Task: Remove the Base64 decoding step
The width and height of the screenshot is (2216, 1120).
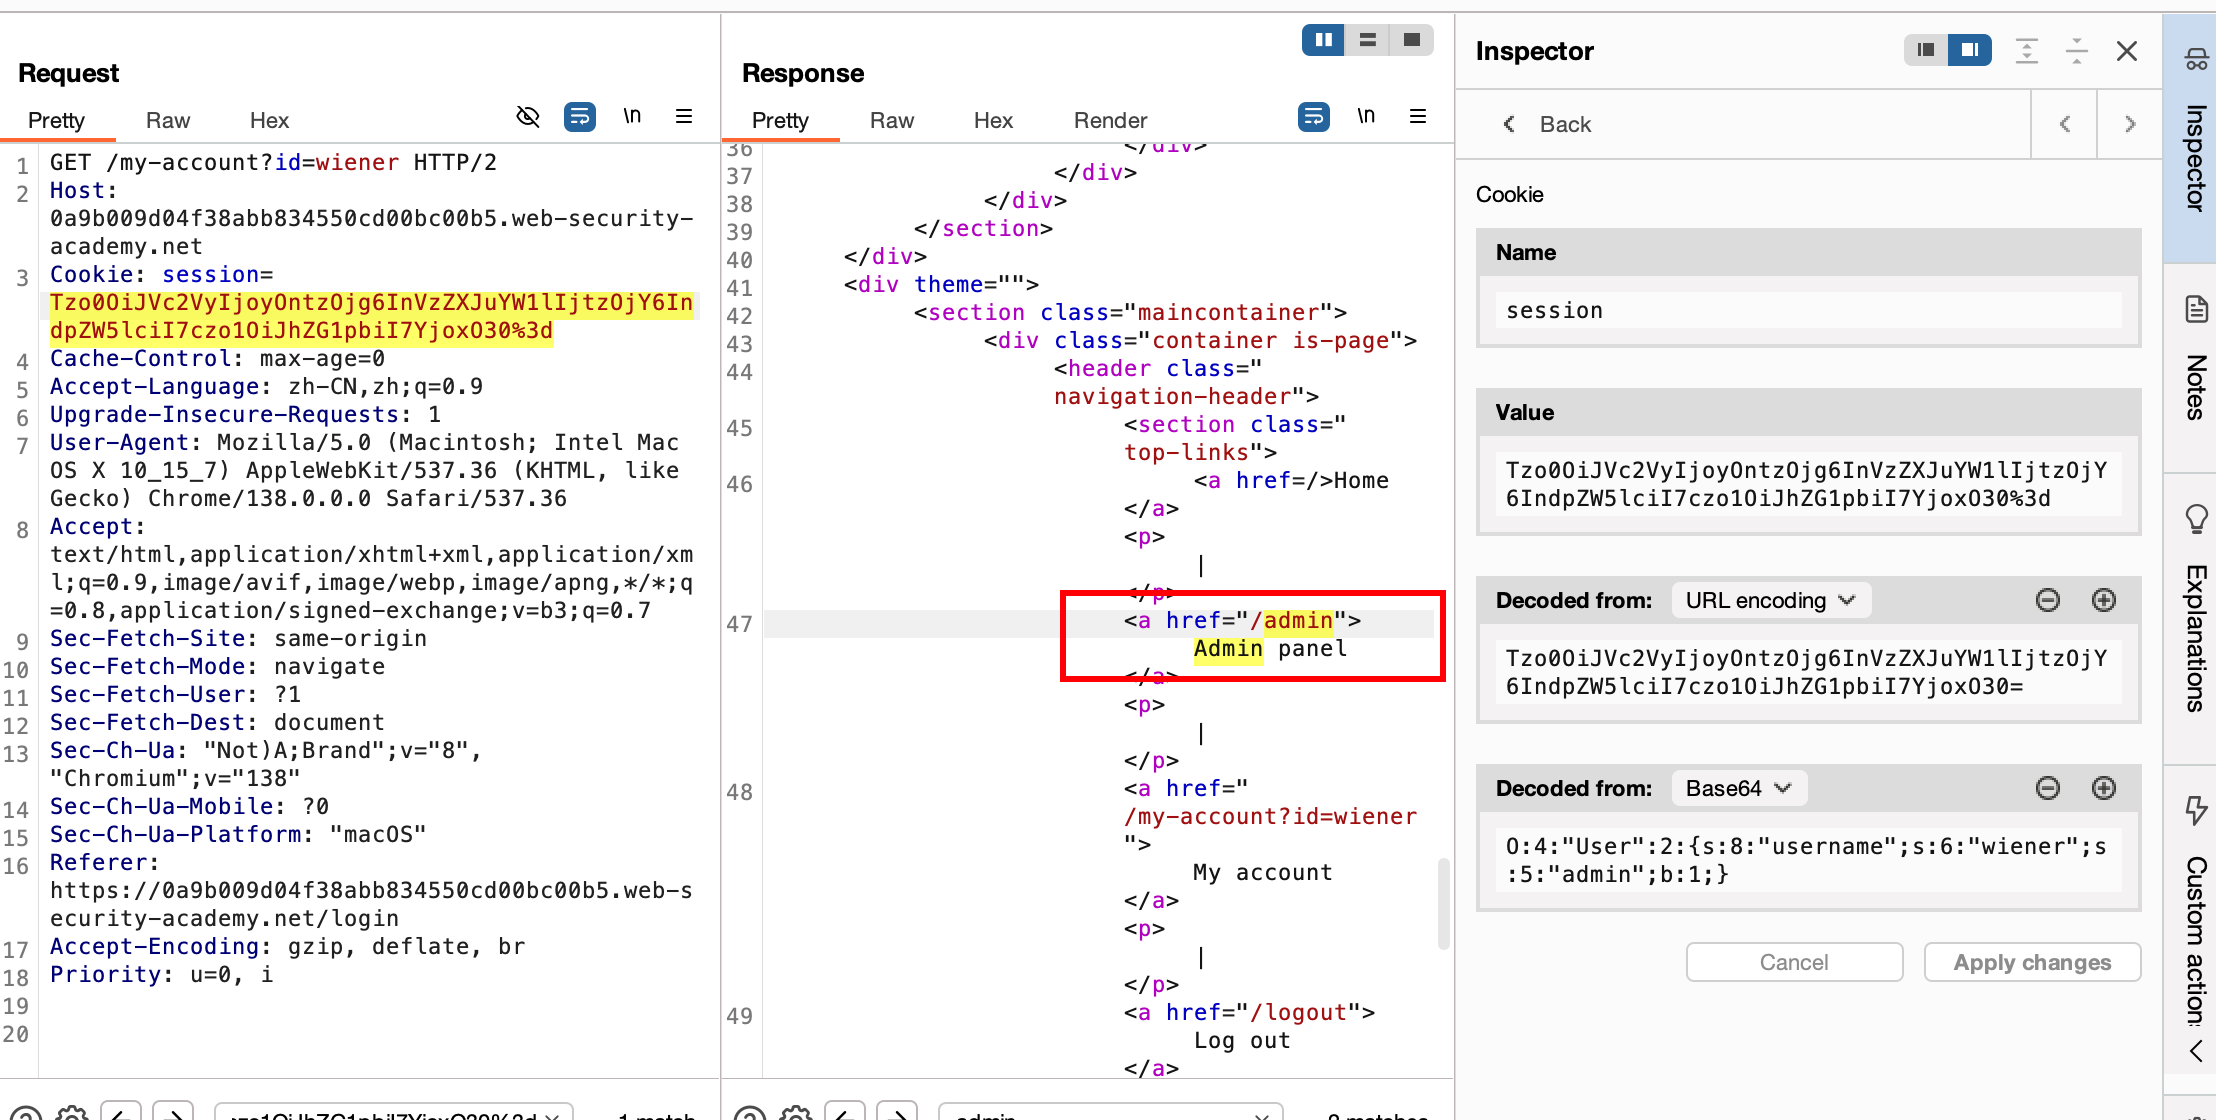Action: (2047, 788)
